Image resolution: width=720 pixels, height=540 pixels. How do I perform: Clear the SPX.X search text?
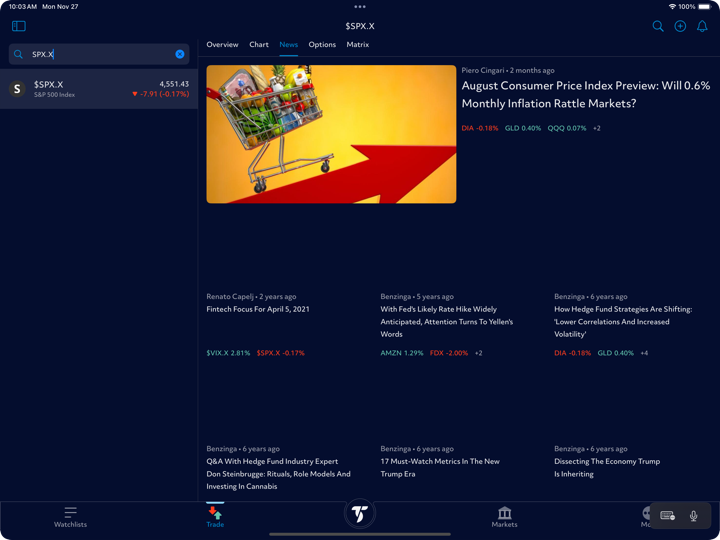[180, 54]
